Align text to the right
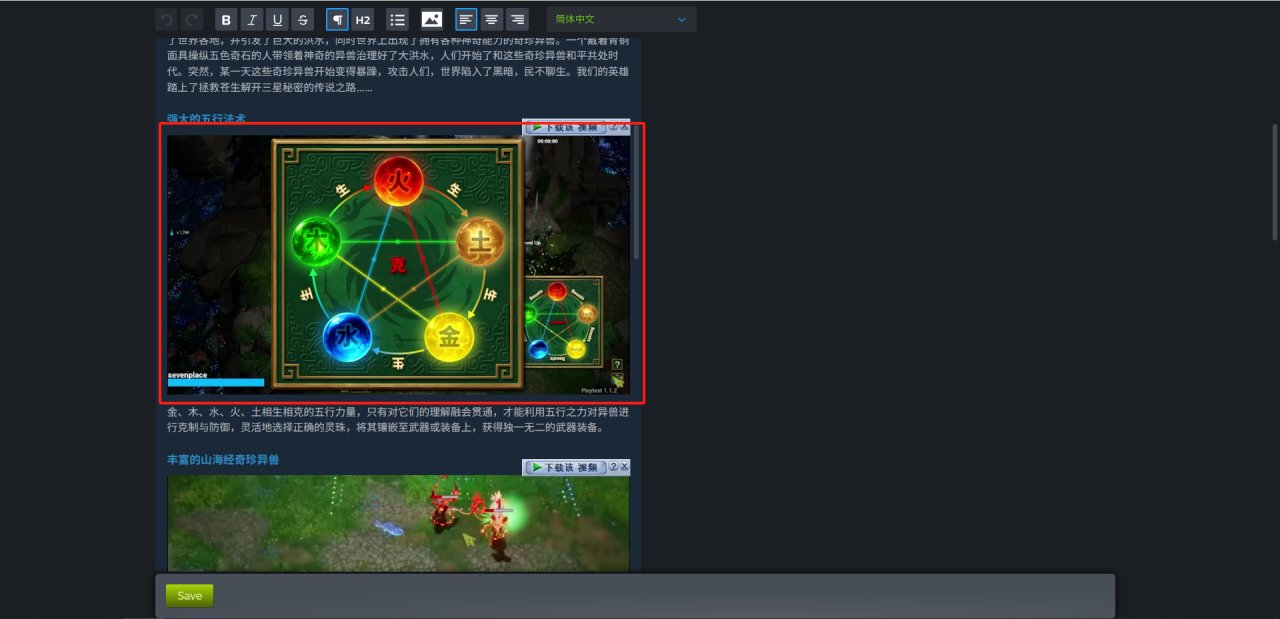Viewport: 1280px width, 619px height. coord(517,19)
